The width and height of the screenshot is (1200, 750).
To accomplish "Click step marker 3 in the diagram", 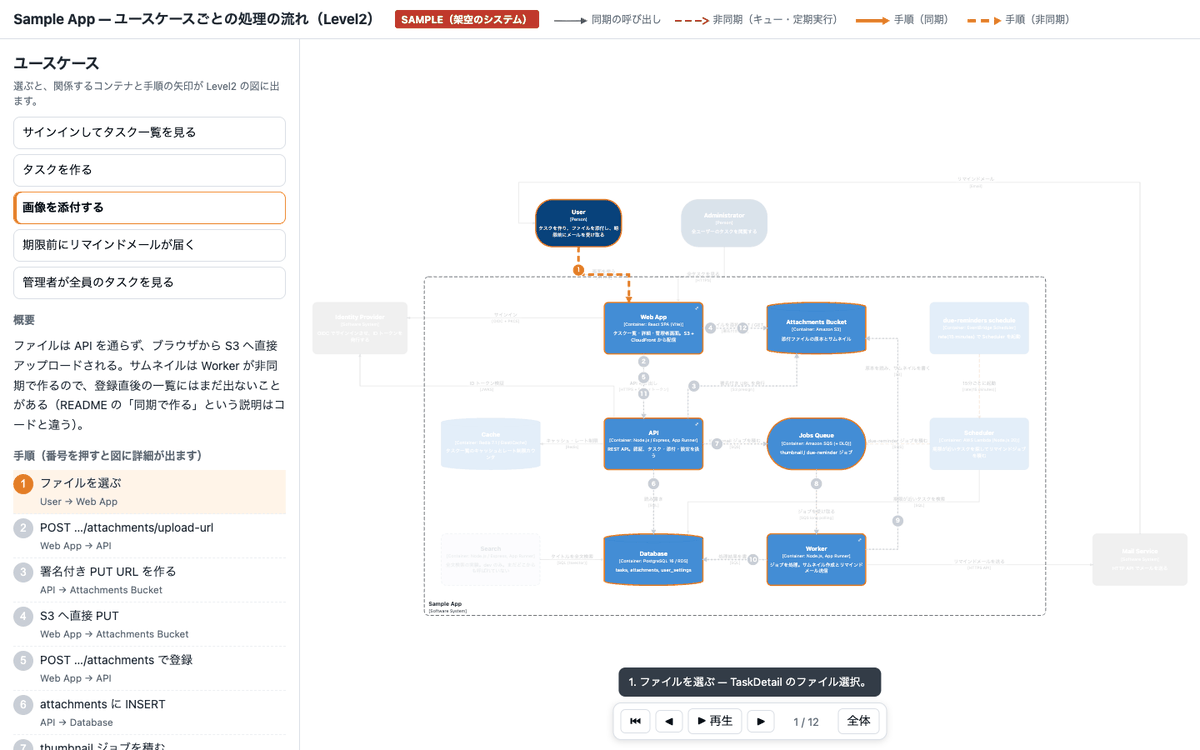I will (x=694, y=386).
